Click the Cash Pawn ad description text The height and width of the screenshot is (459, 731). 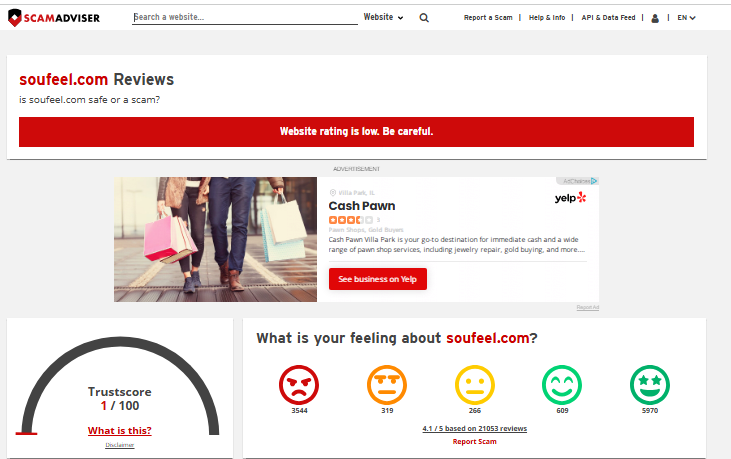tap(457, 245)
